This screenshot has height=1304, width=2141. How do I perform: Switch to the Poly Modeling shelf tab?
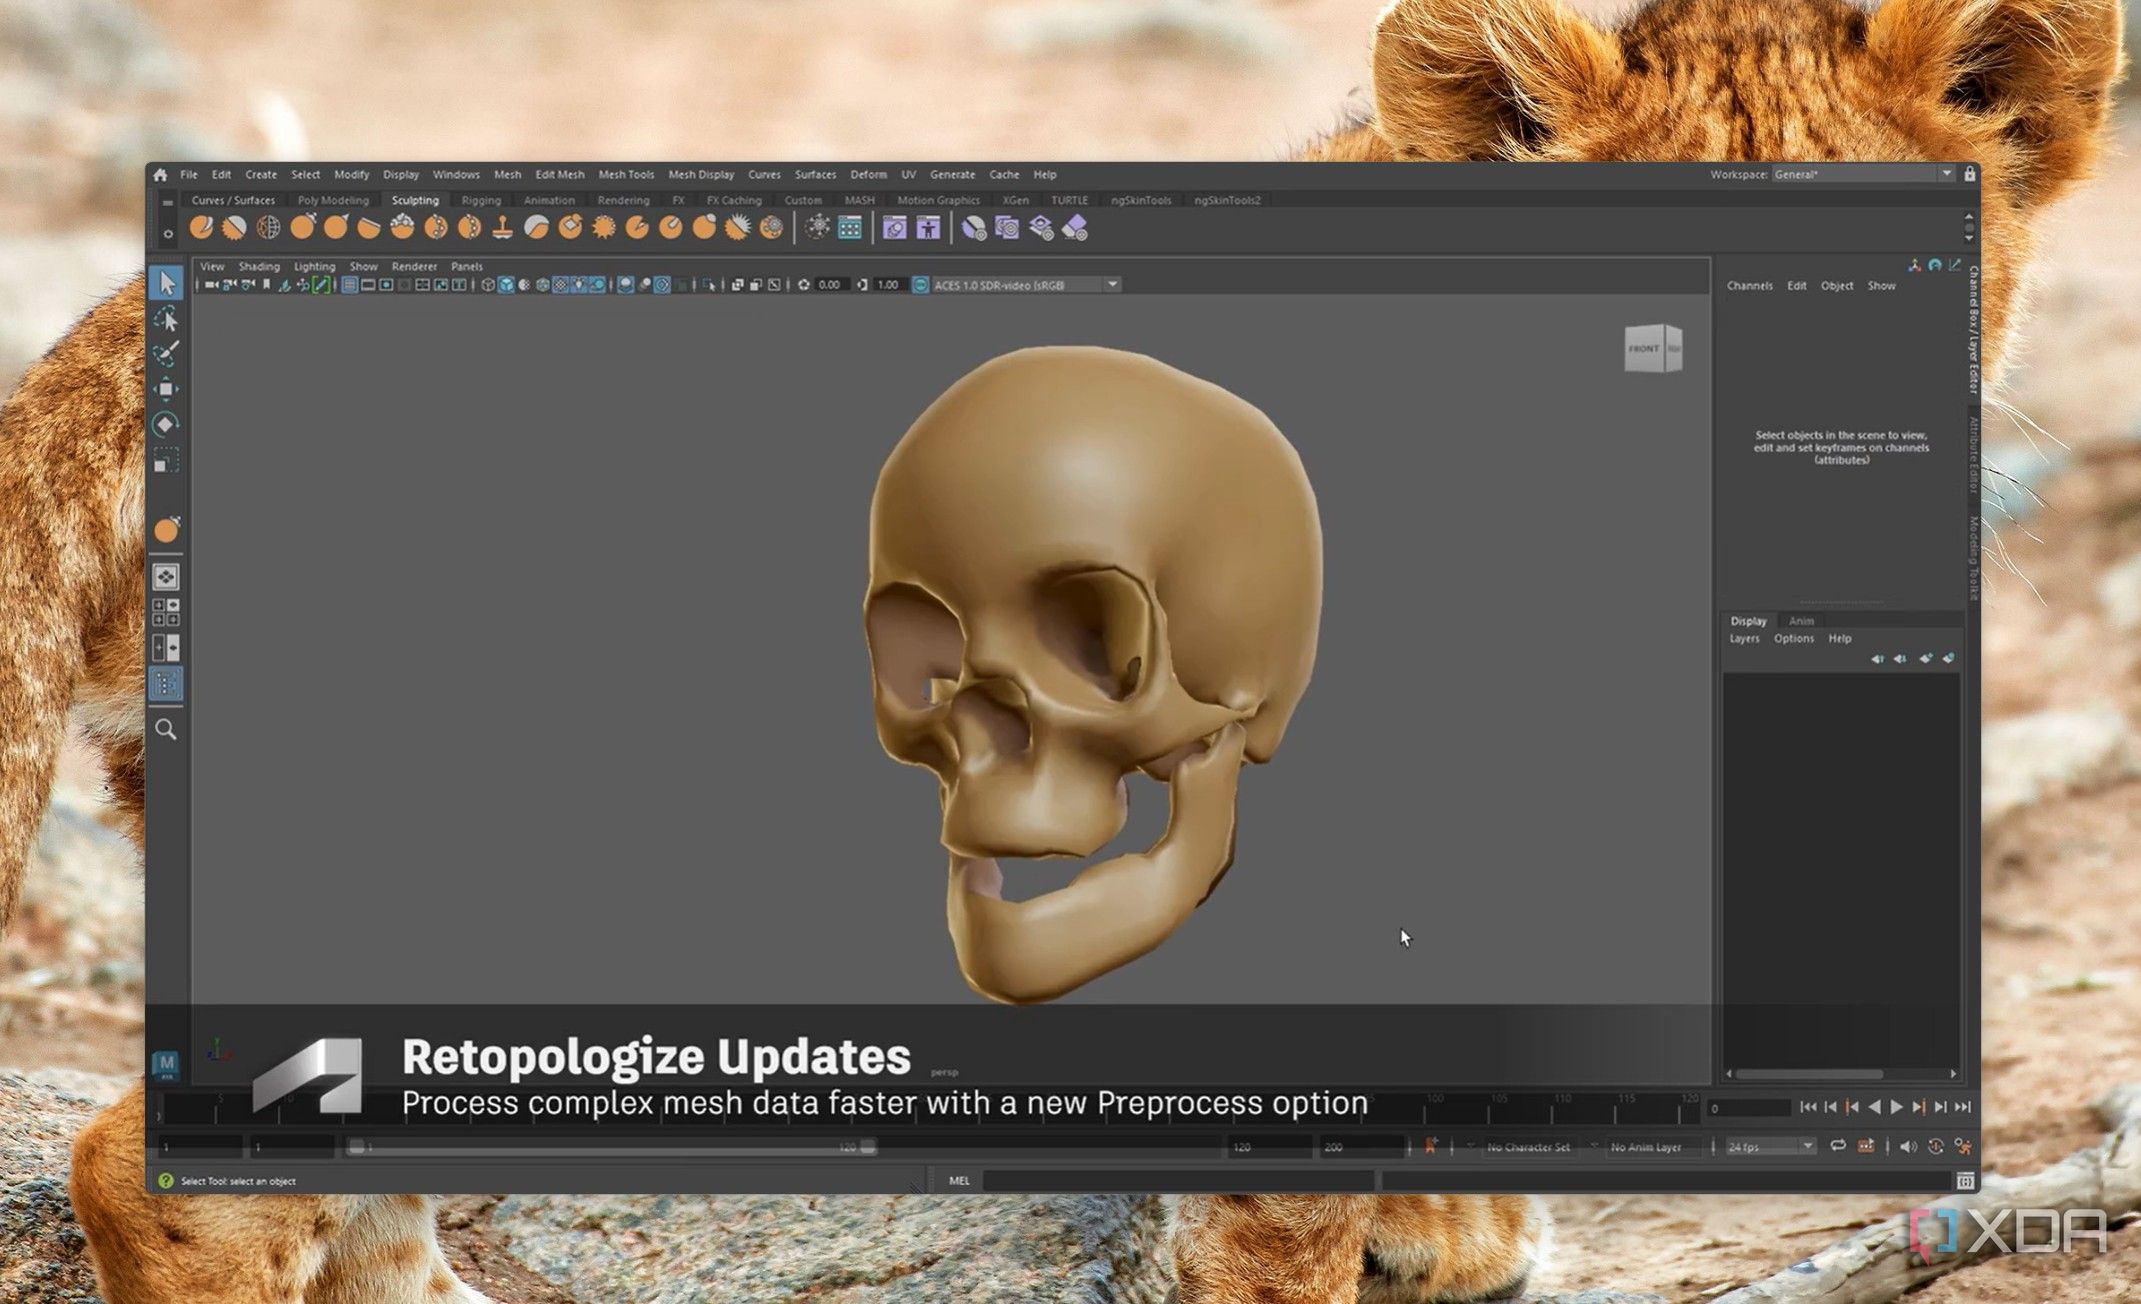click(335, 200)
